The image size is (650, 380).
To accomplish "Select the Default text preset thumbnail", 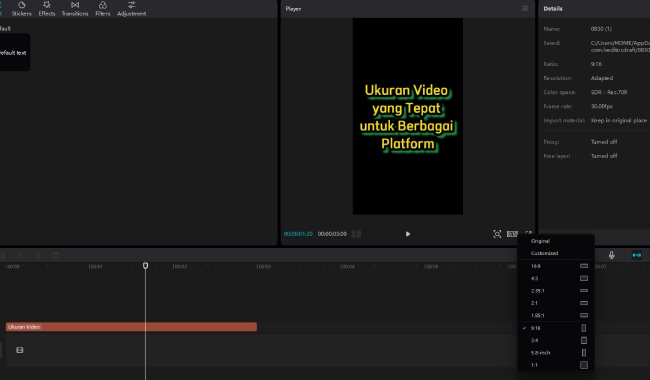I will pos(14,52).
